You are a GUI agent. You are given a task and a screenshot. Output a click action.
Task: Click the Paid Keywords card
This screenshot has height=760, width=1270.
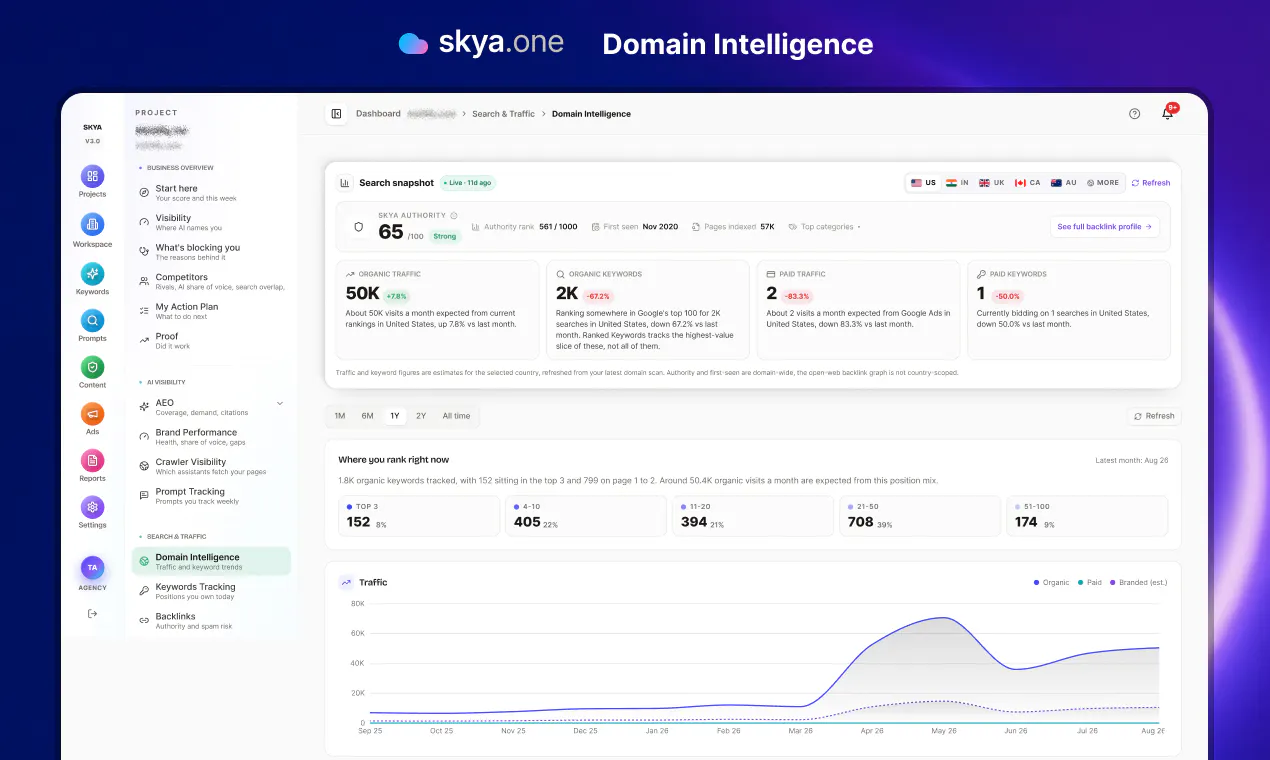[1069, 310]
